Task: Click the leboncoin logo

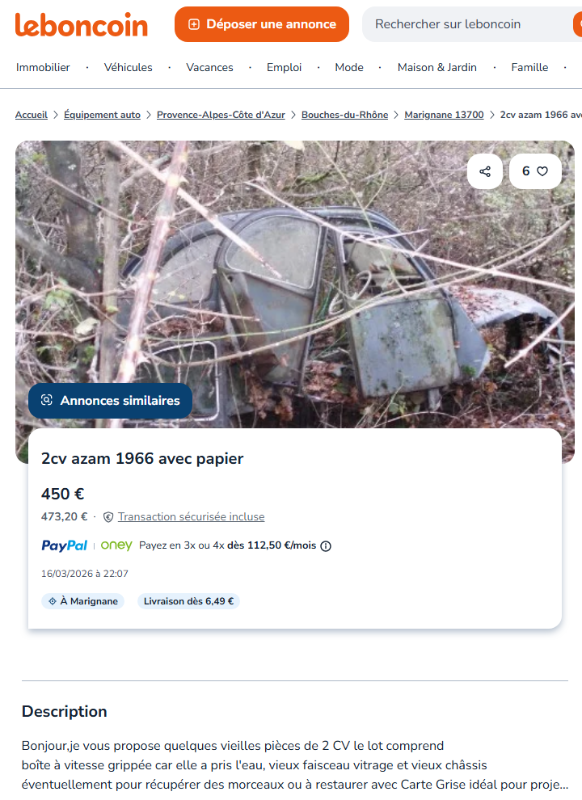Action: click(81, 24)
